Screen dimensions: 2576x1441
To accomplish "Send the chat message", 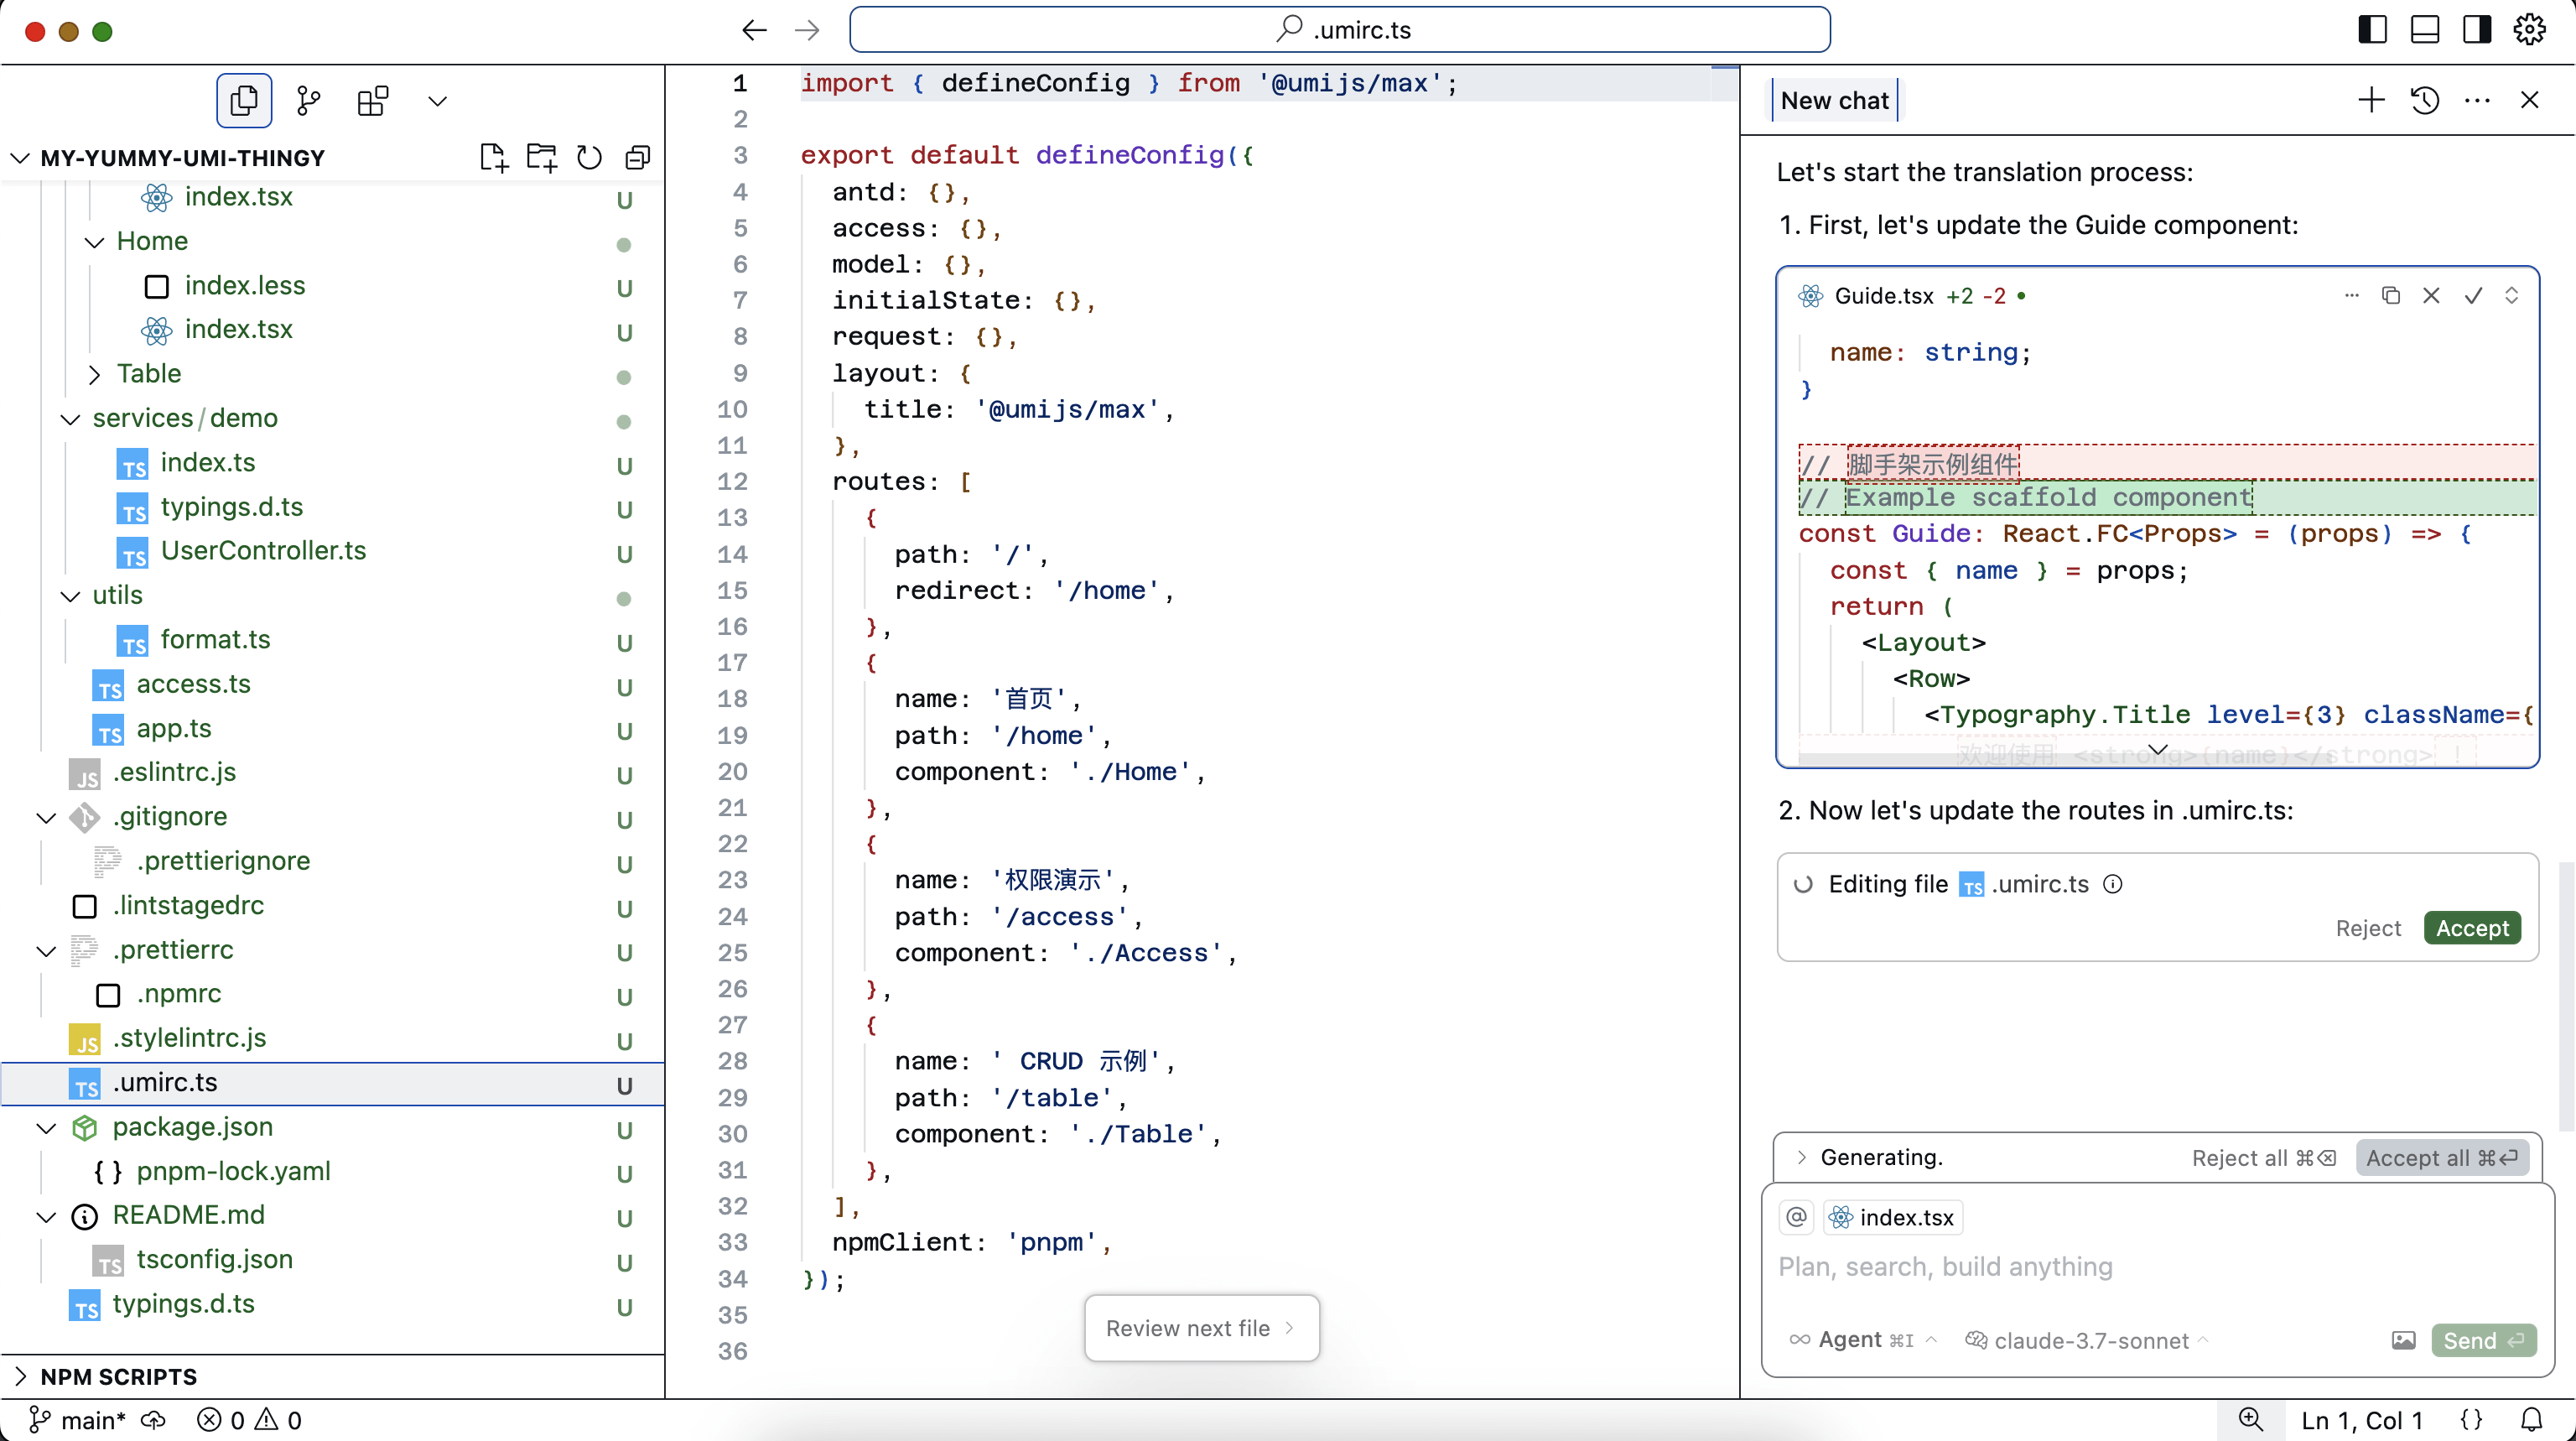I will coord(2484,1340).
